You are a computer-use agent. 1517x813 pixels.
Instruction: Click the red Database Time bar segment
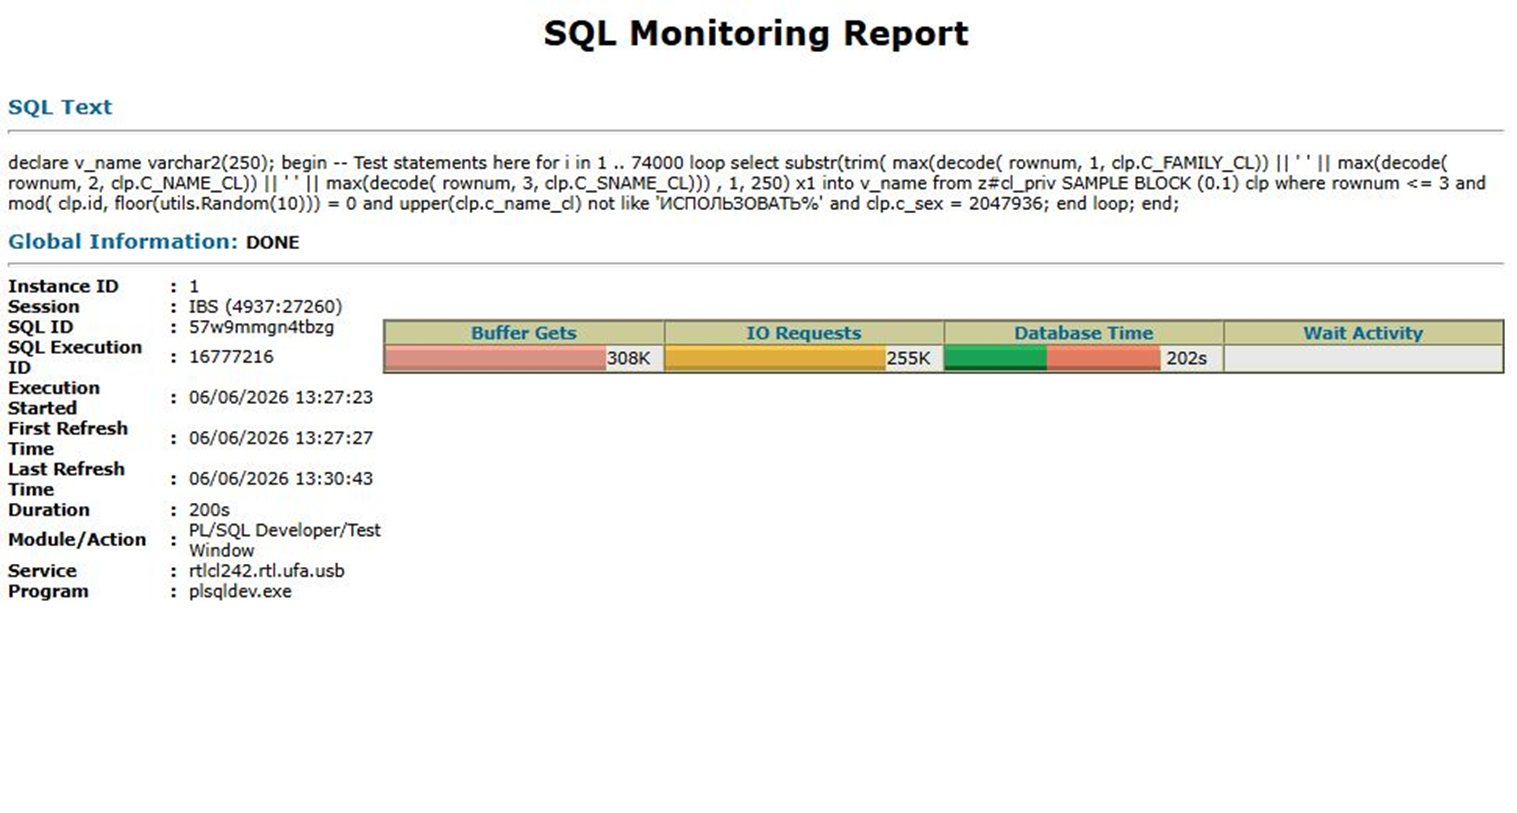(x=1104, y=358)
